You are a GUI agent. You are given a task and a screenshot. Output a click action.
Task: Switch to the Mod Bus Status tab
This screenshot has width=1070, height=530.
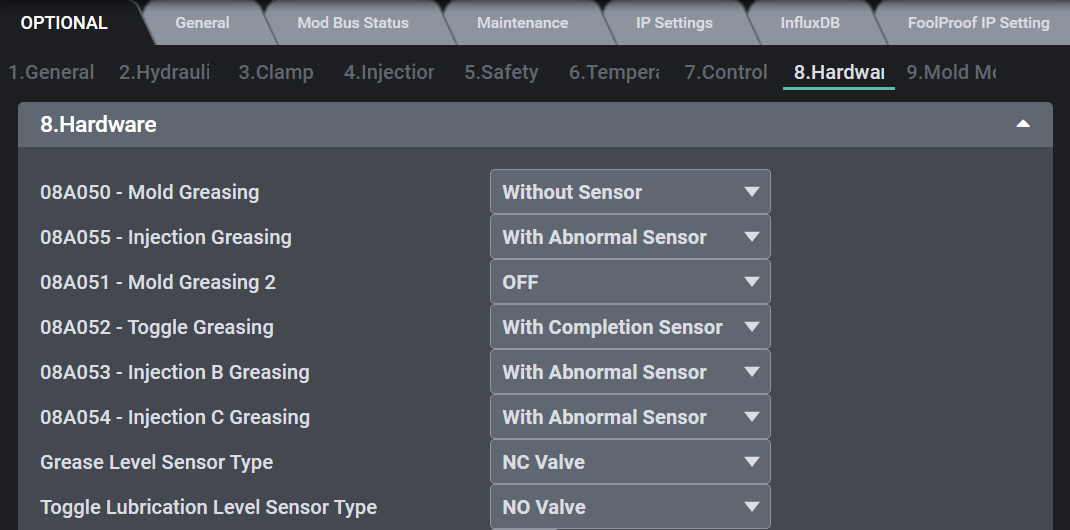pyautogui.click(x=353, y=22)
